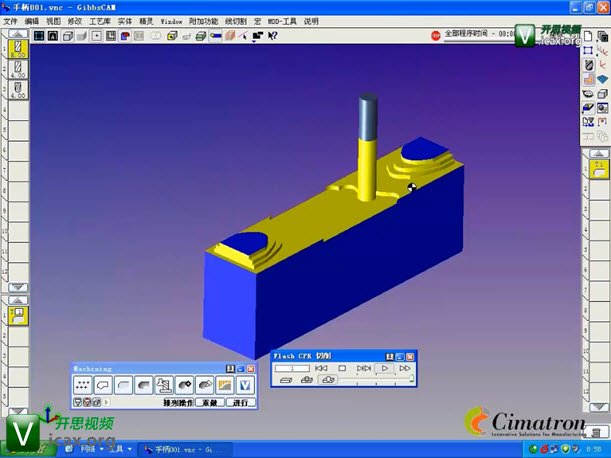Open the Window menu
This screenshot has width=611, height=458.
point(171,21)
